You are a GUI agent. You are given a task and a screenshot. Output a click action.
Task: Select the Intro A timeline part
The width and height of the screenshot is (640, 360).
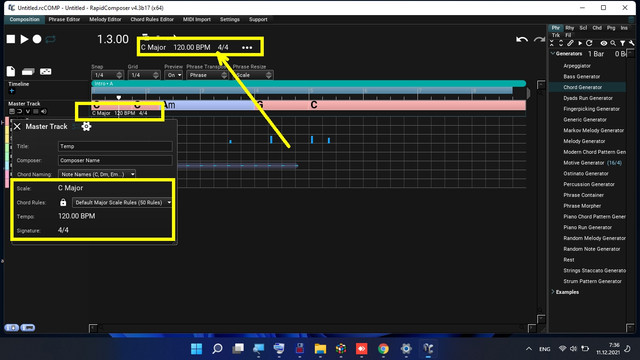[x=309, y=84]
